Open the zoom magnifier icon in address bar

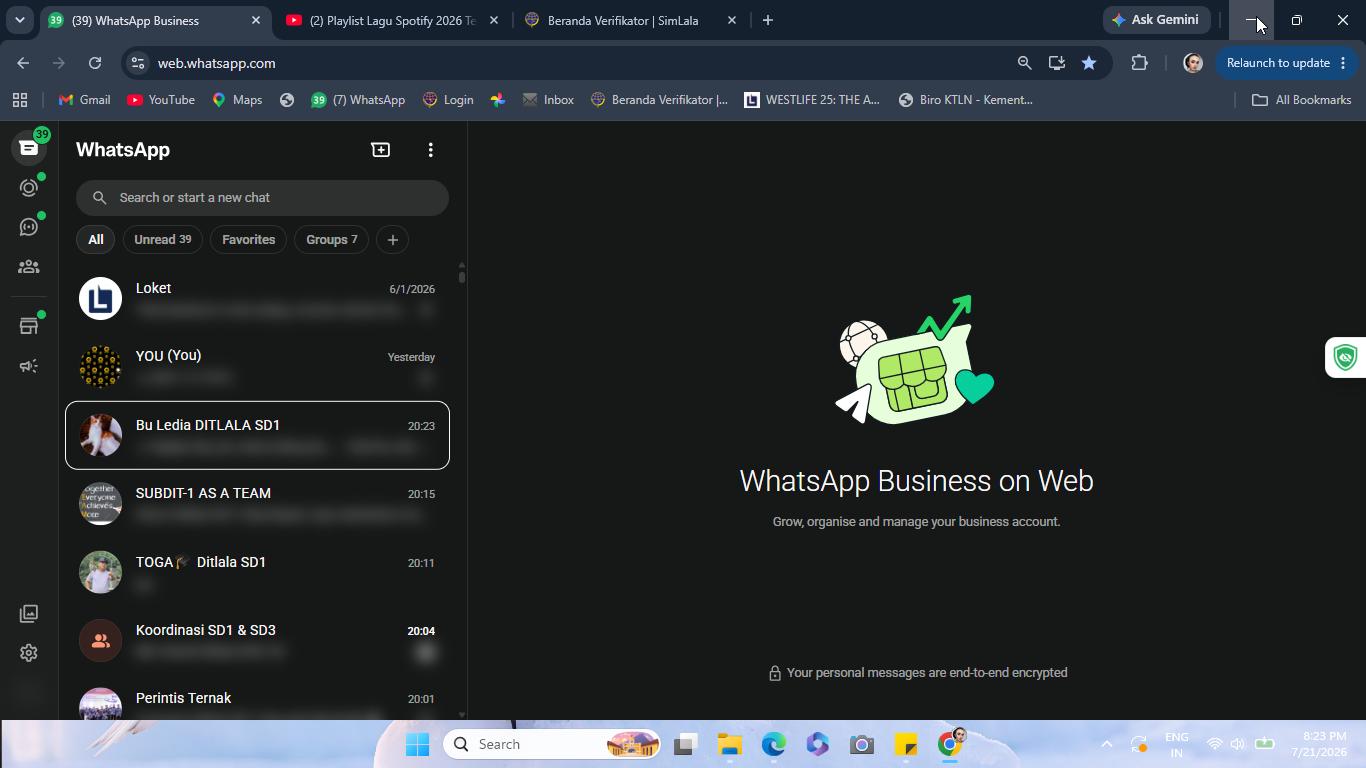1024,63
